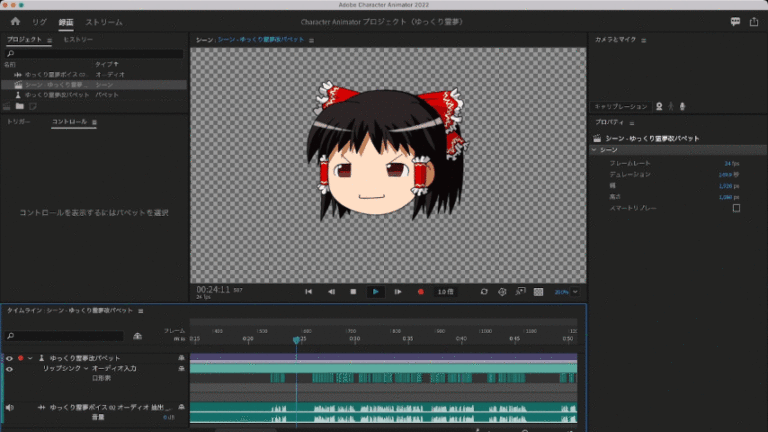Image resolution: width=768 pixels, height=432 pixels.
Task: Collapse the シーン properties section
Action: [x=594, y=150]
